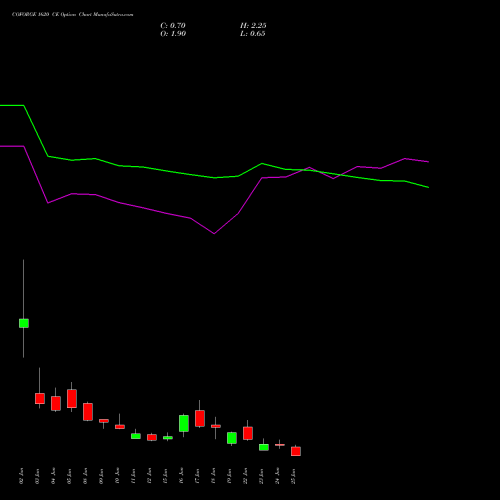This screenshot has height=500, width=500.
Task: Select the tall green candlestick above 16 Jun
Action: tap(184, 423)
